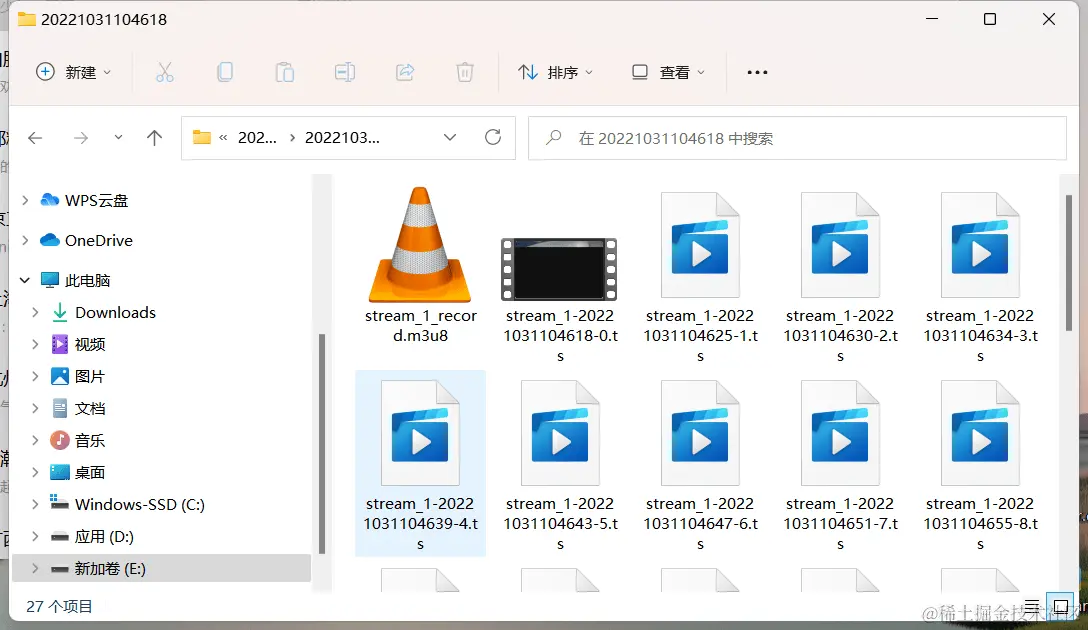Expand the 桌面 tree node
1088x630 pixels.
point(35,472)
